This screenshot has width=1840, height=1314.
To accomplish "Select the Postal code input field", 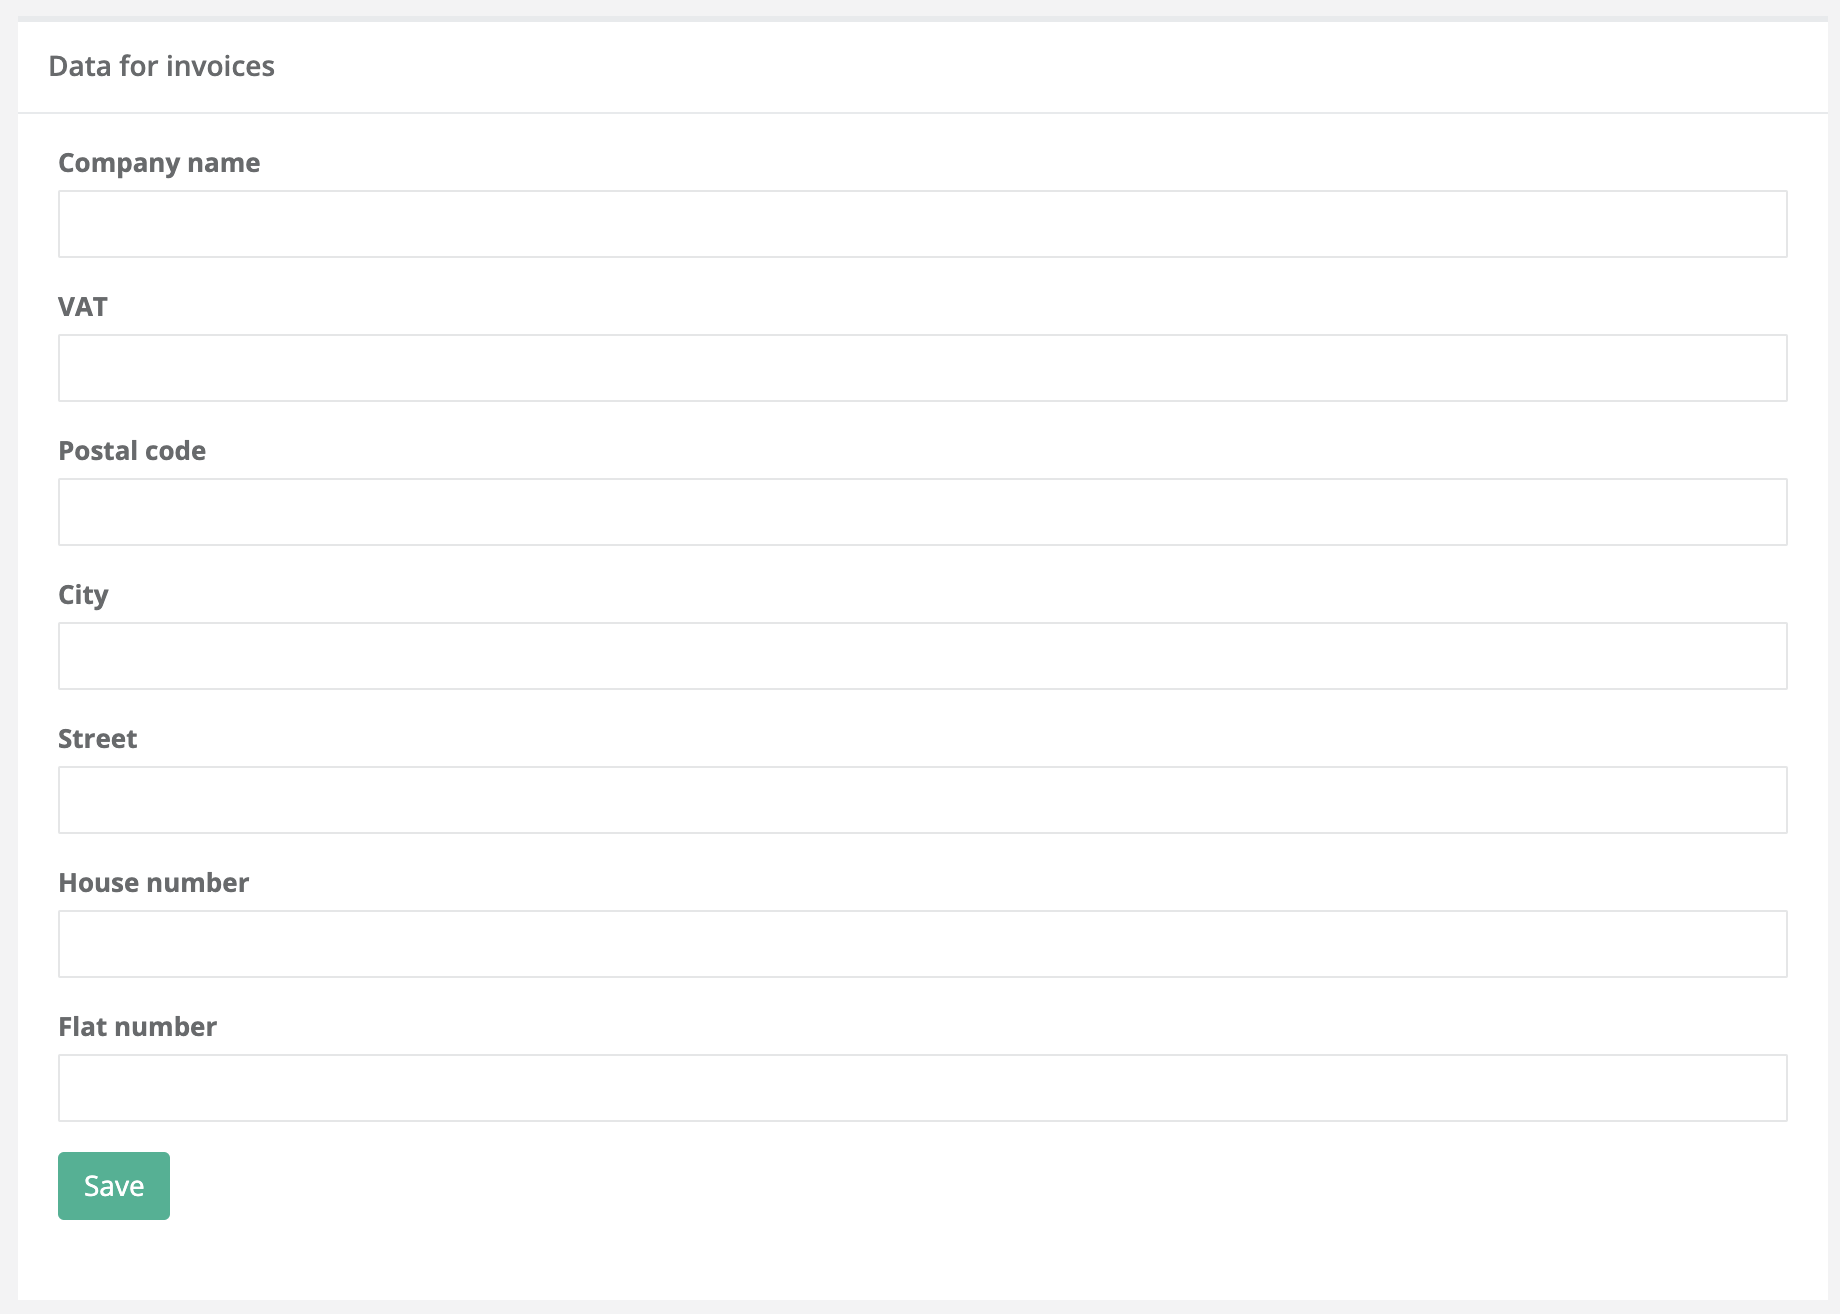I will (922, 512).
